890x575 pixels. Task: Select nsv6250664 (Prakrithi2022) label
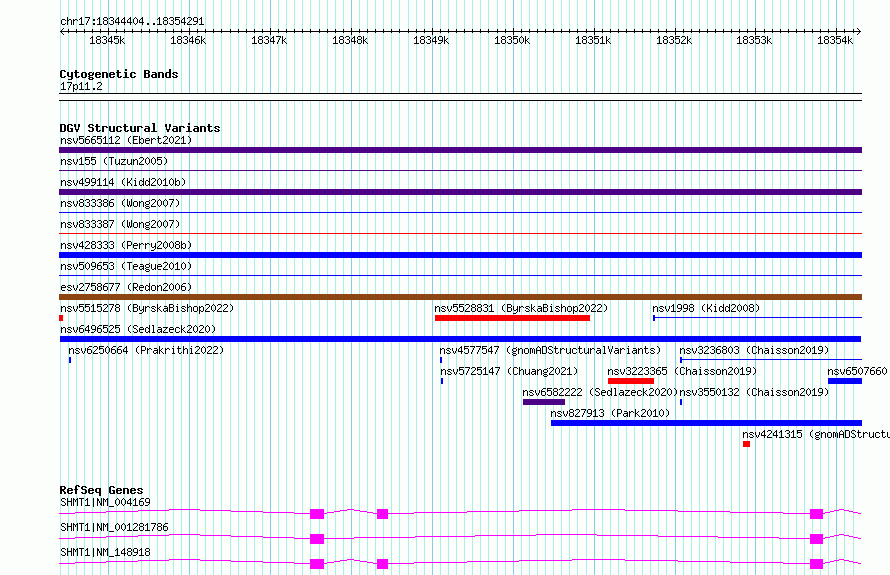146,350
